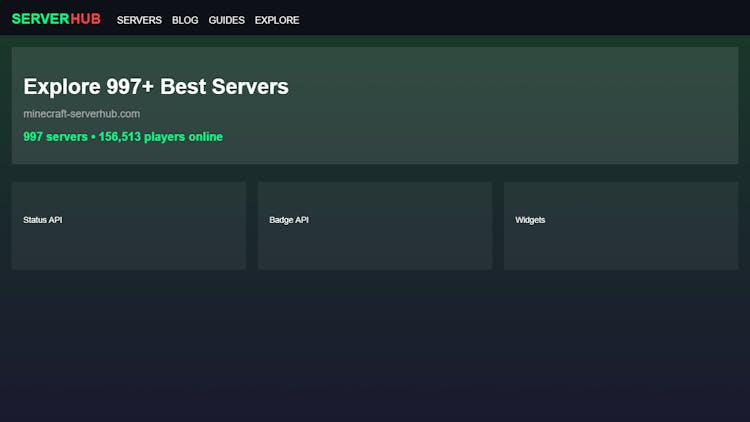Open the Badge API card
This screenshot has height=422, width=750.
(x=375, y=240)
